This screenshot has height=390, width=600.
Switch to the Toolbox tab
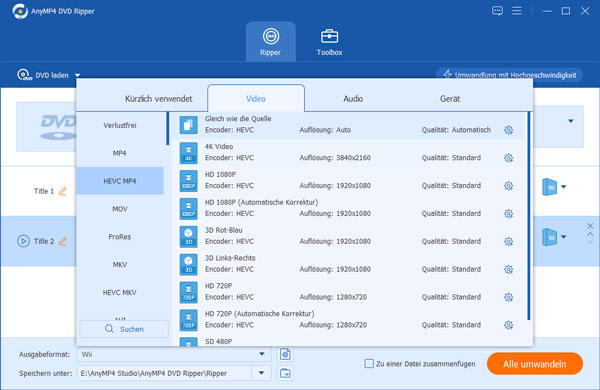[329, 42]
